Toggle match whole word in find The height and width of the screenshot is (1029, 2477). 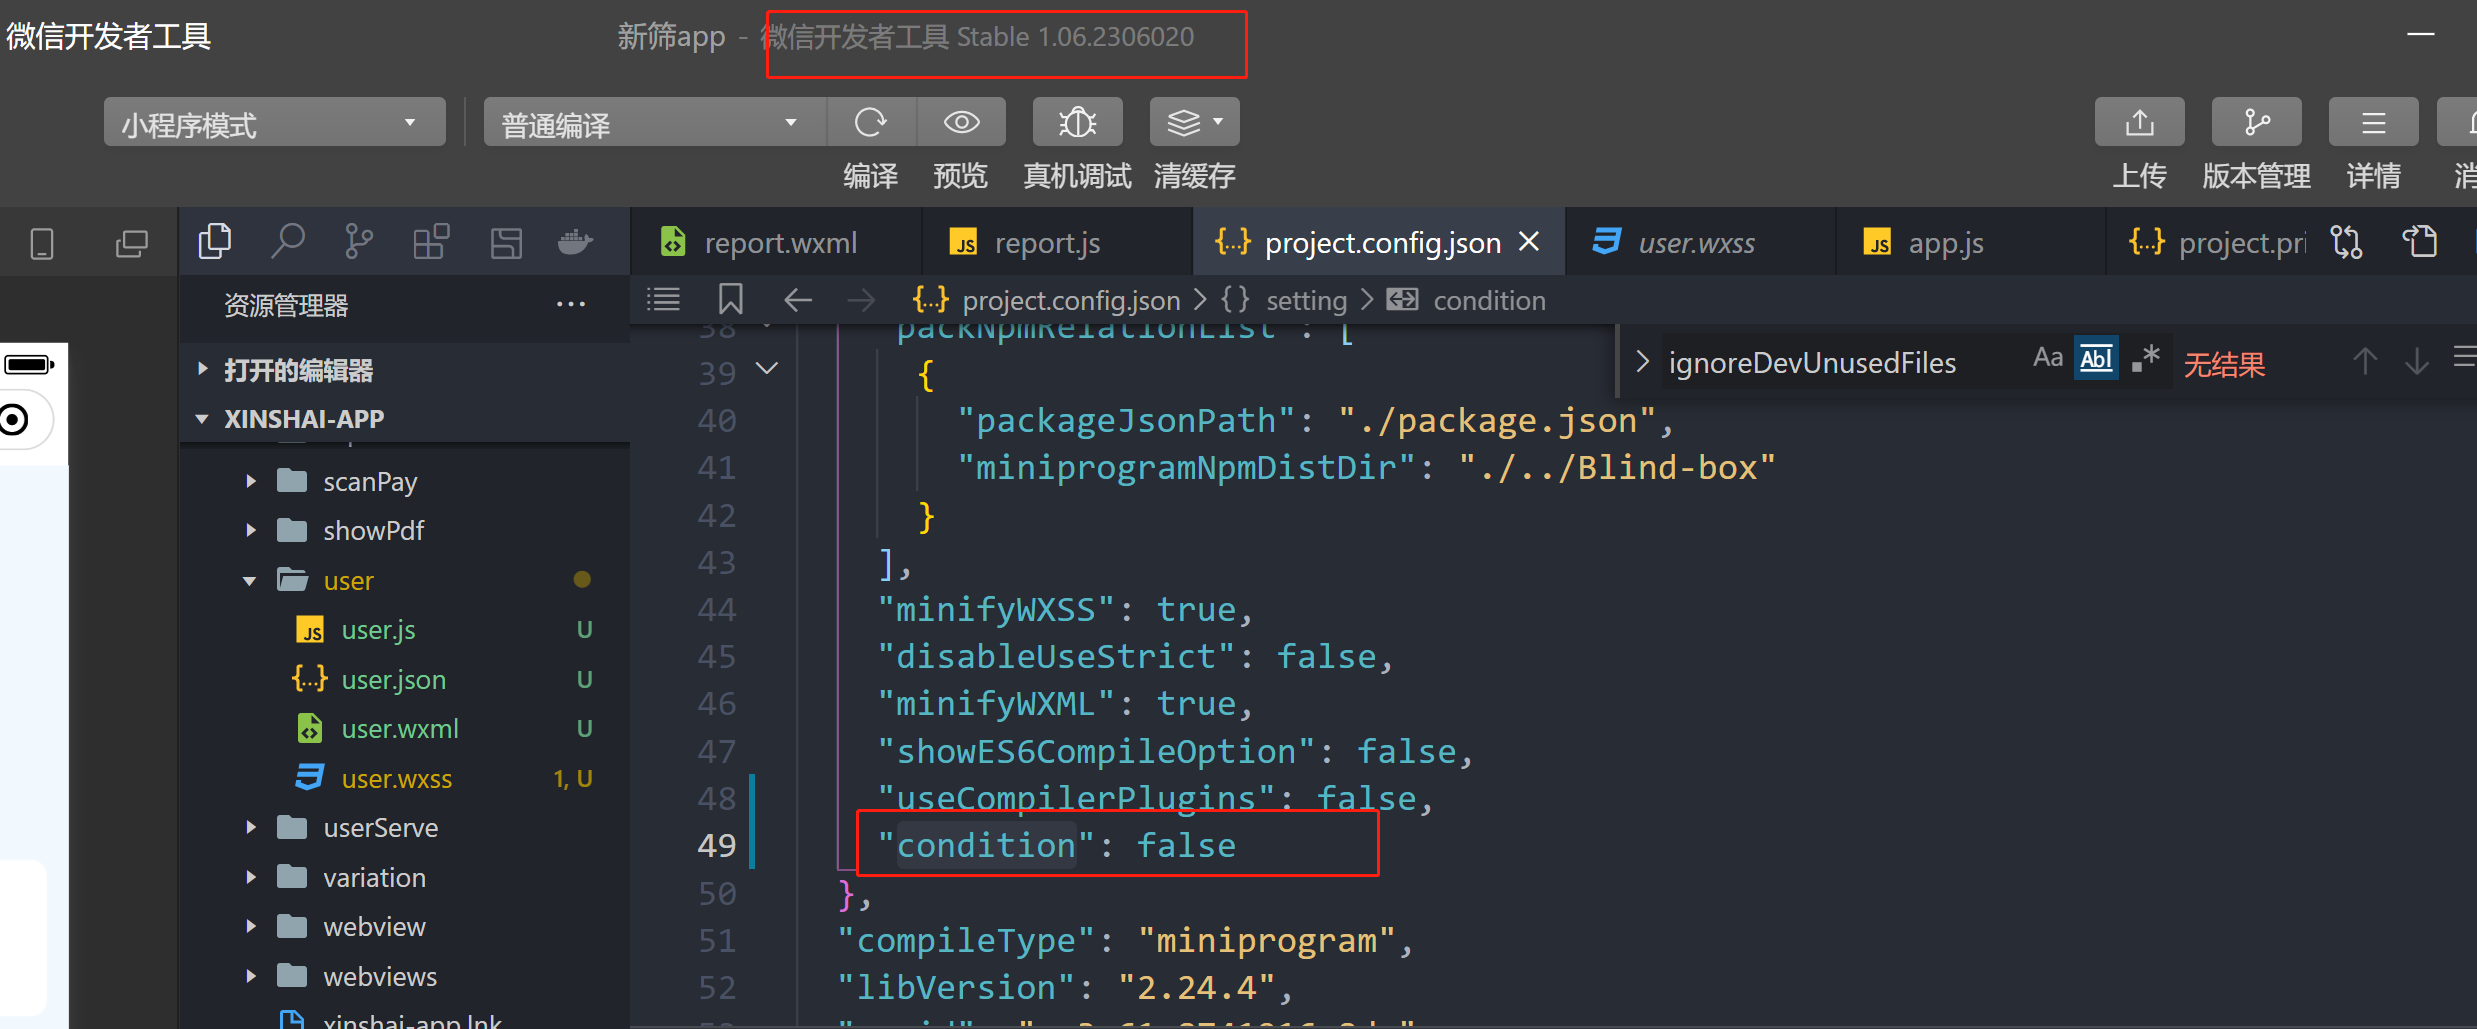coord(2096,358)
